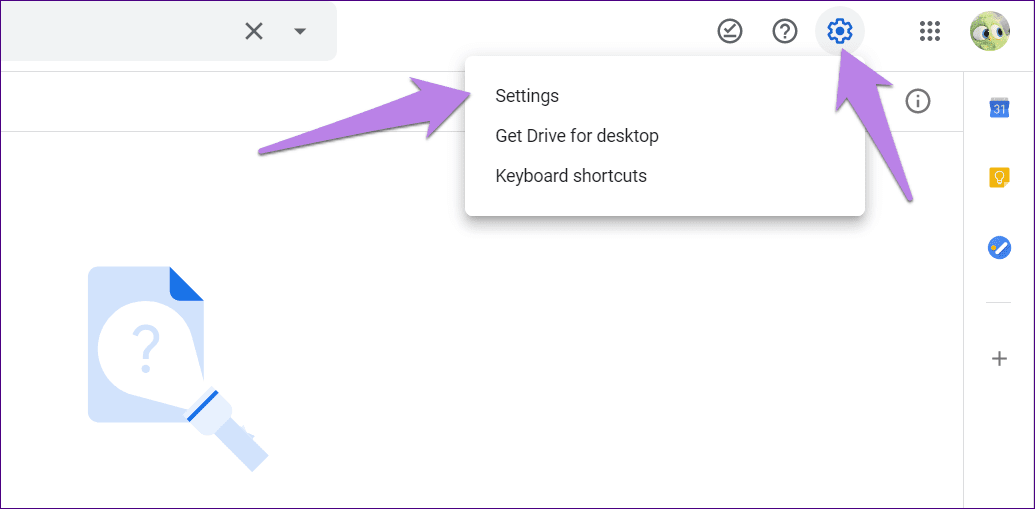
Task: Click the faded question mark in the illustration
Action: (146, 351)
